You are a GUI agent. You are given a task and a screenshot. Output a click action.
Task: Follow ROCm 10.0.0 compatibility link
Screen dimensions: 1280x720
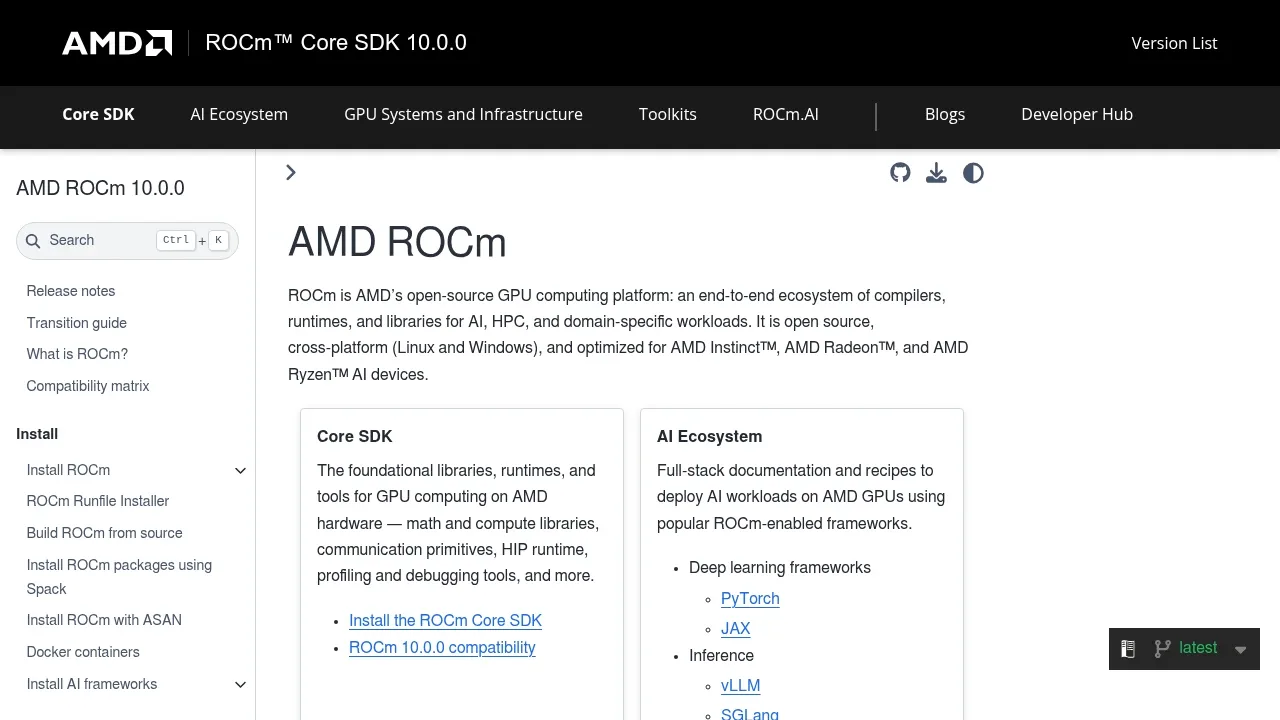[442, 648]
